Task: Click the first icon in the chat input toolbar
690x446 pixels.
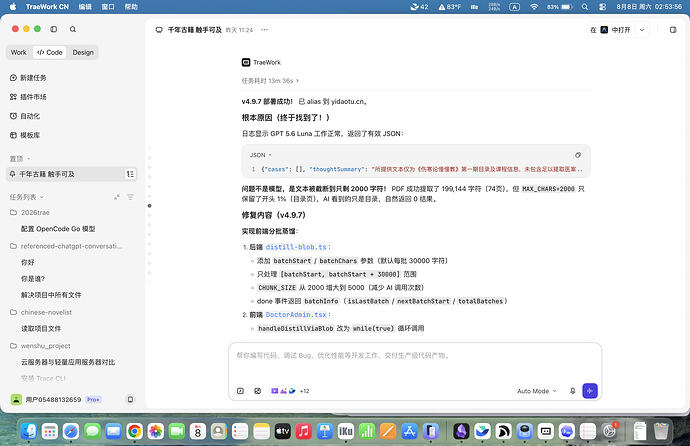Action: pos(240,391)
